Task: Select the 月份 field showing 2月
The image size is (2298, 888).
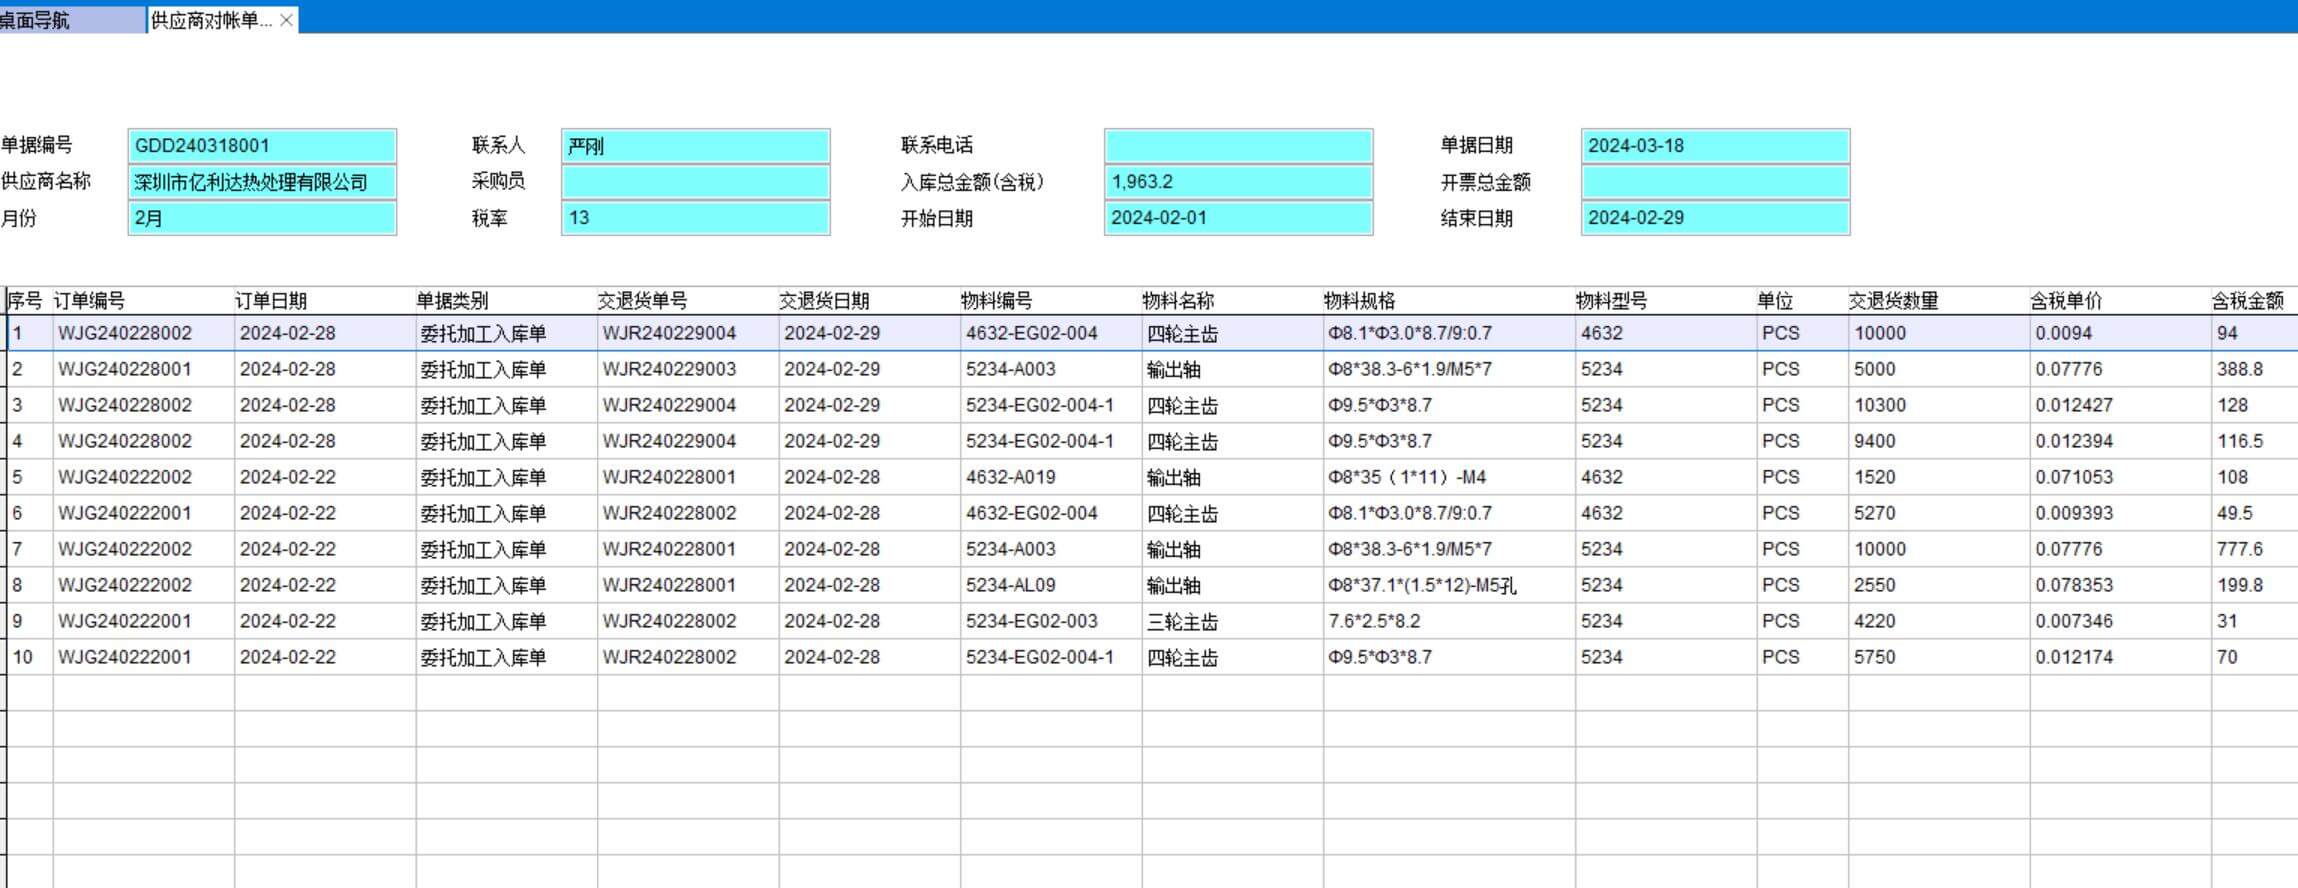Action: pos(262,218)
